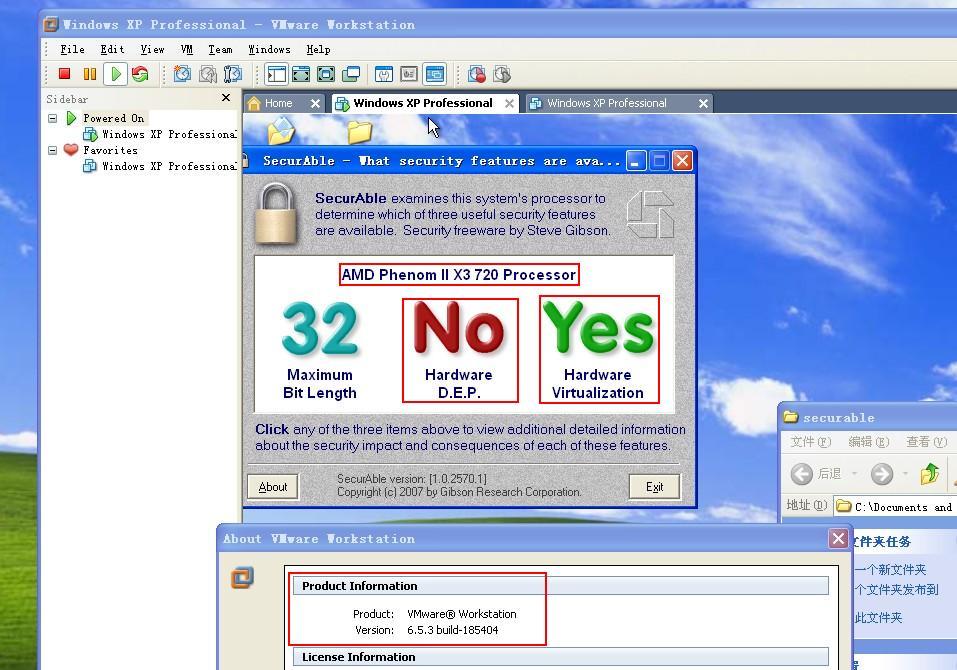957x670 pixels.
Task: Click the Forward arrow in securable explorer window
Action: [x=881, y=474]
